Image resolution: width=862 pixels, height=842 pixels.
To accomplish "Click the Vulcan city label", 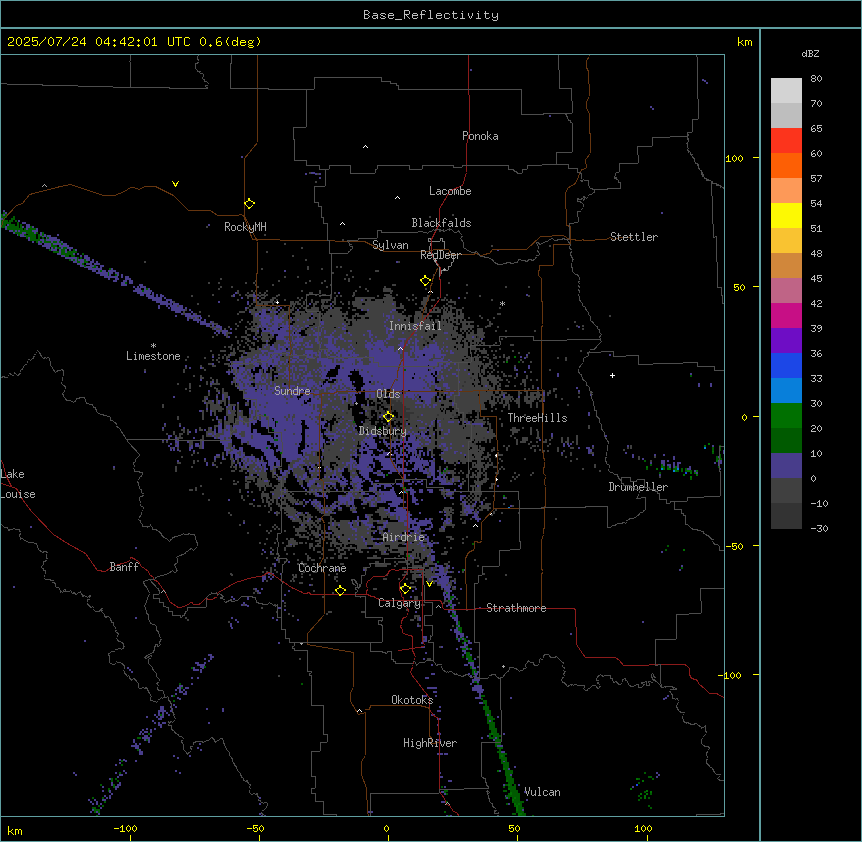I will tap(542, 792).
